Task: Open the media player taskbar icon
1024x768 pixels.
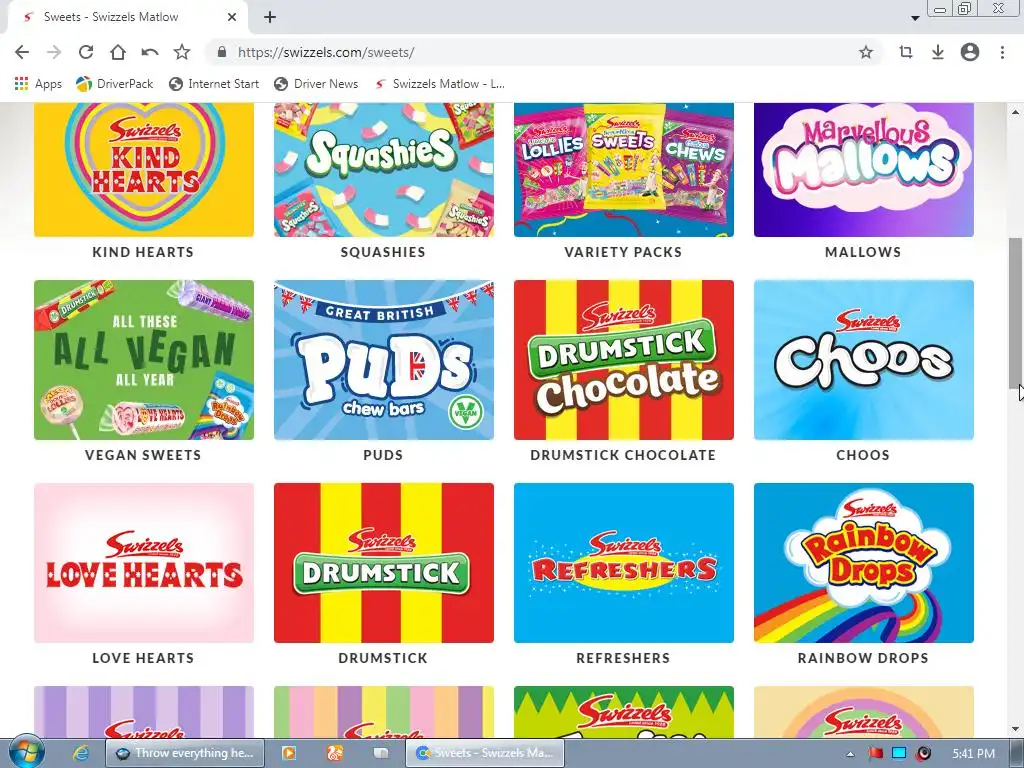Action: 288,753
